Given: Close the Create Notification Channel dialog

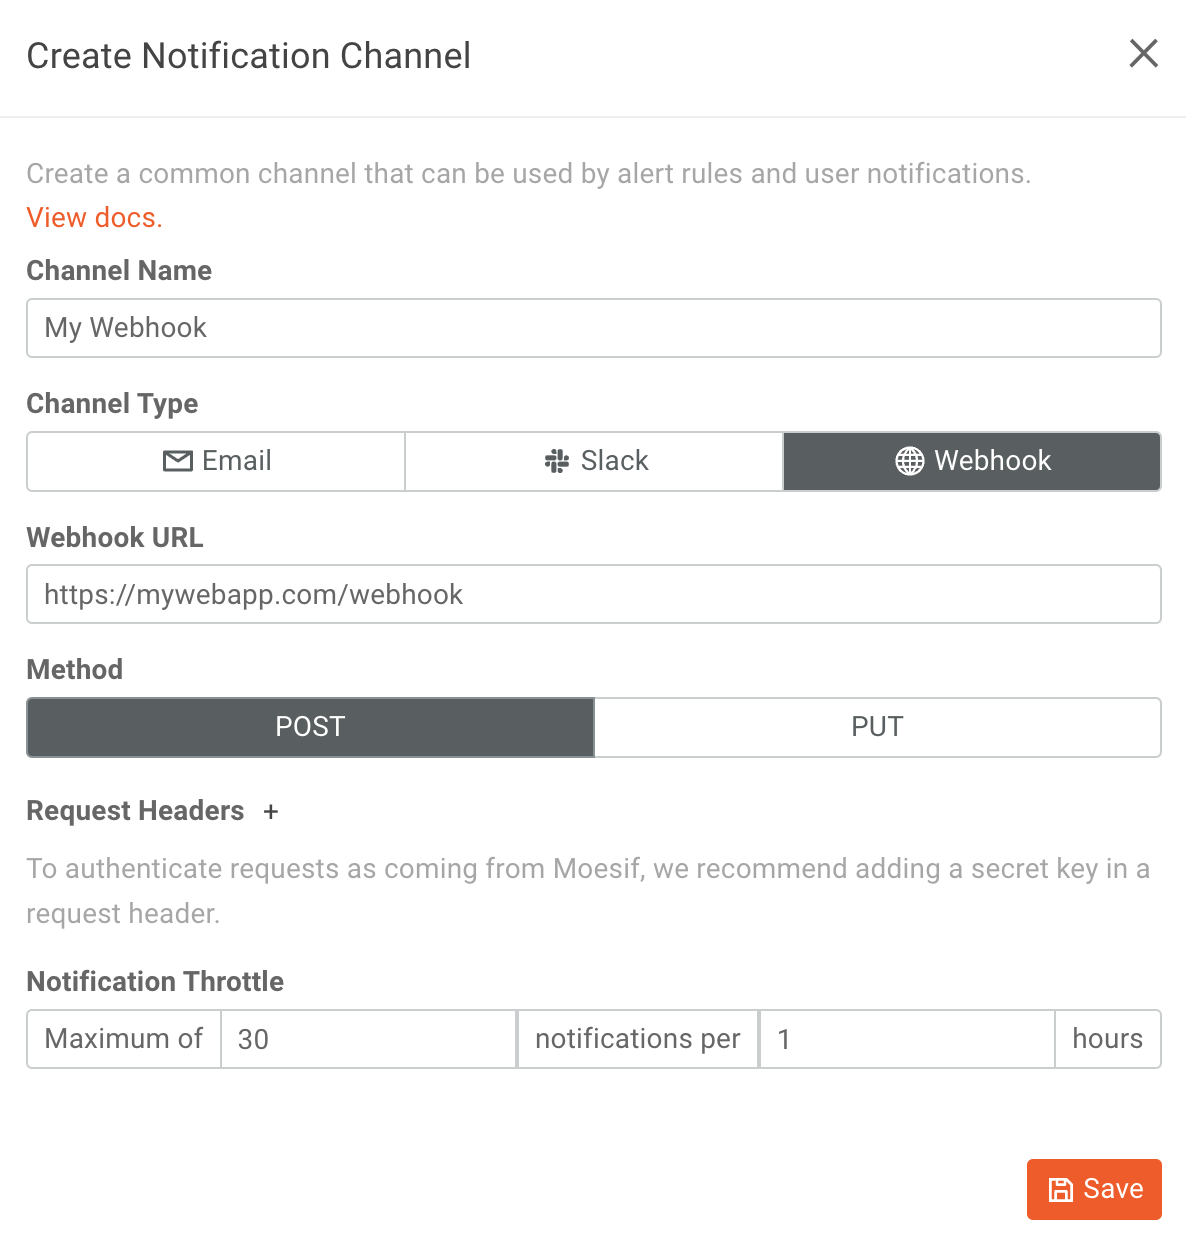Looking at the screenshot, I should coord(1143,54).
